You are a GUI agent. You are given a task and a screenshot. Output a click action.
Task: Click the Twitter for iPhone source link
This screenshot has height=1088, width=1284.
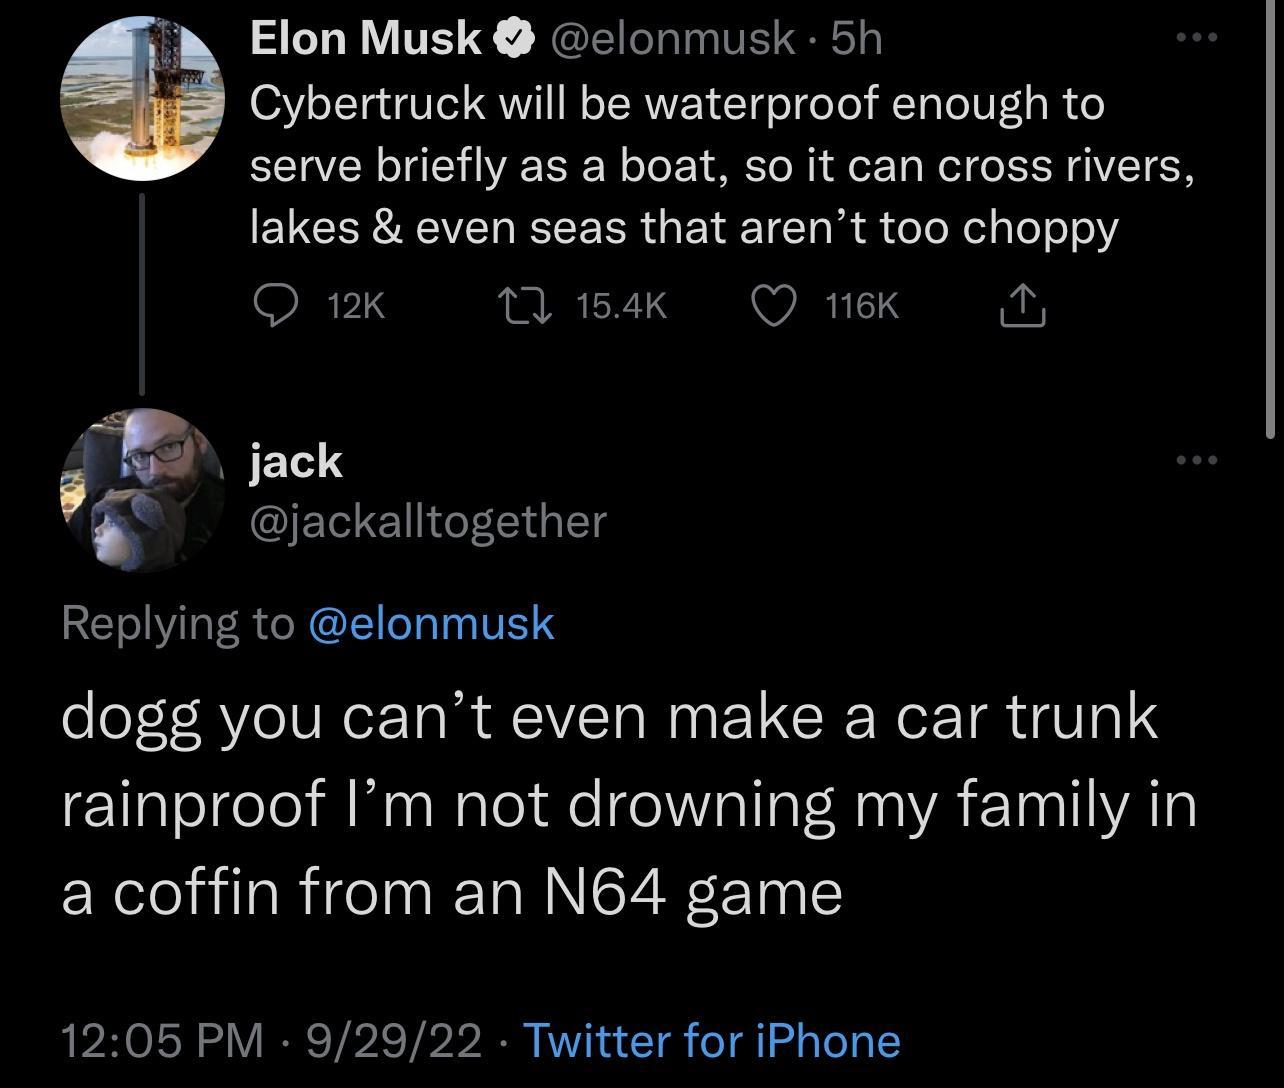click(712, 1041)
